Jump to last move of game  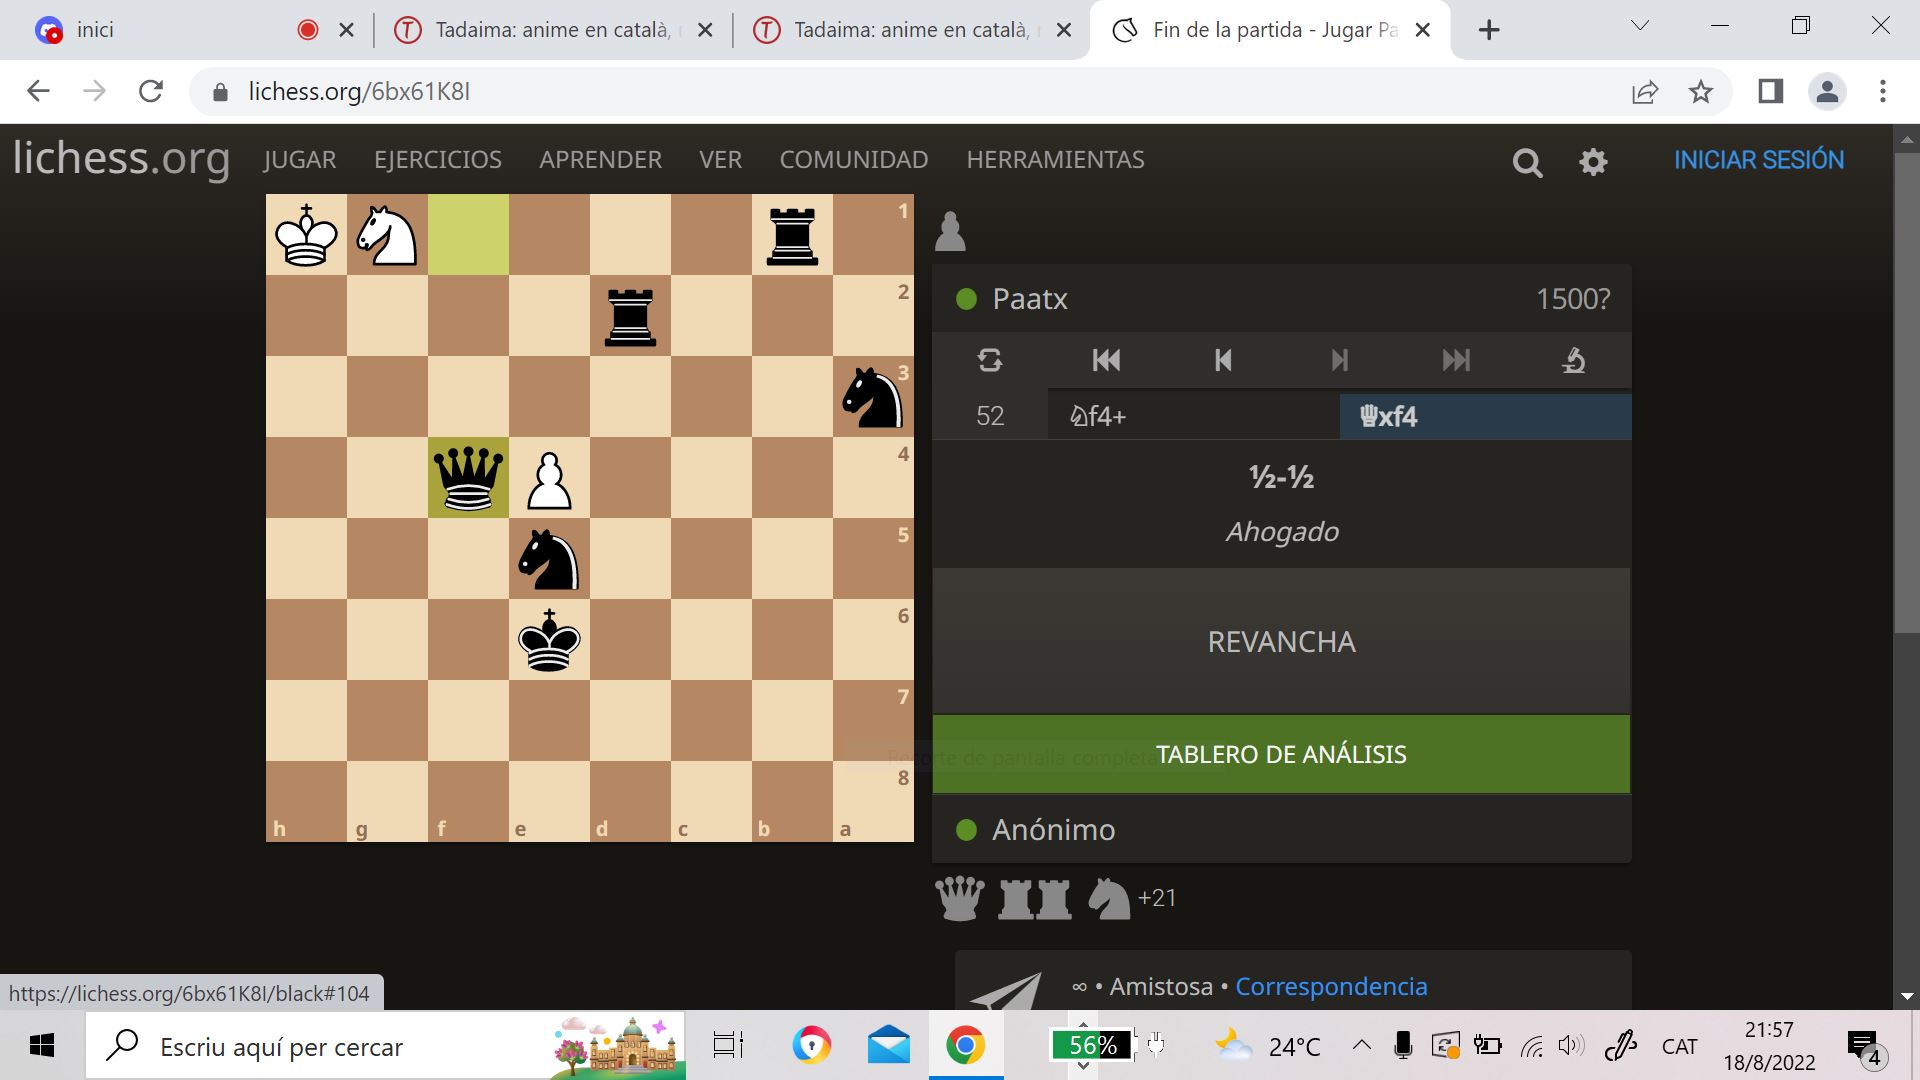click(1456, 360)
